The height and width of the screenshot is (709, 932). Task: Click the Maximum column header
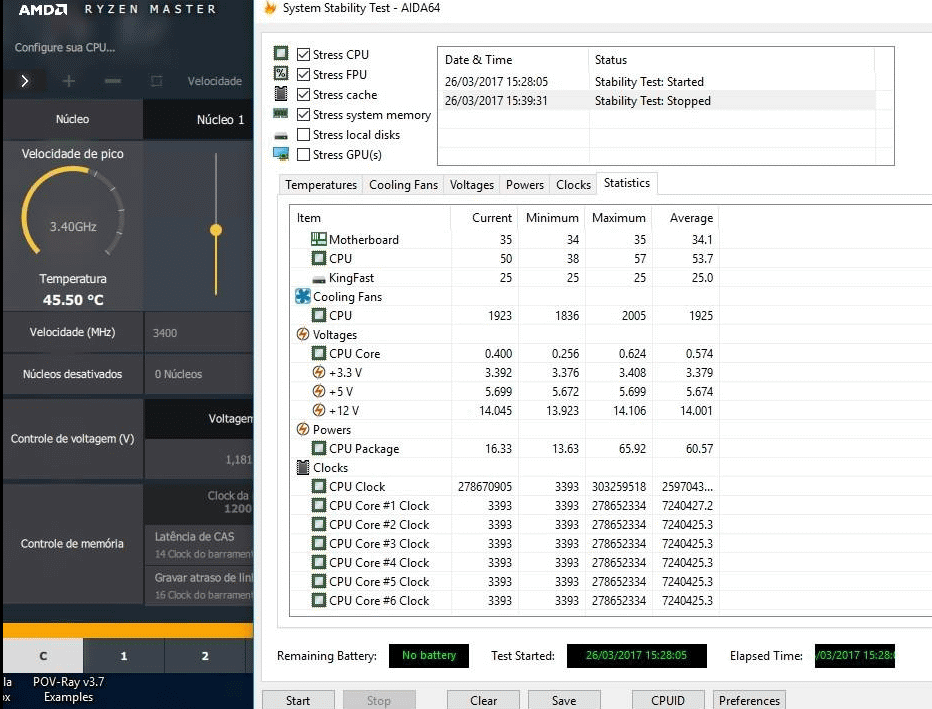coord(618,218)
